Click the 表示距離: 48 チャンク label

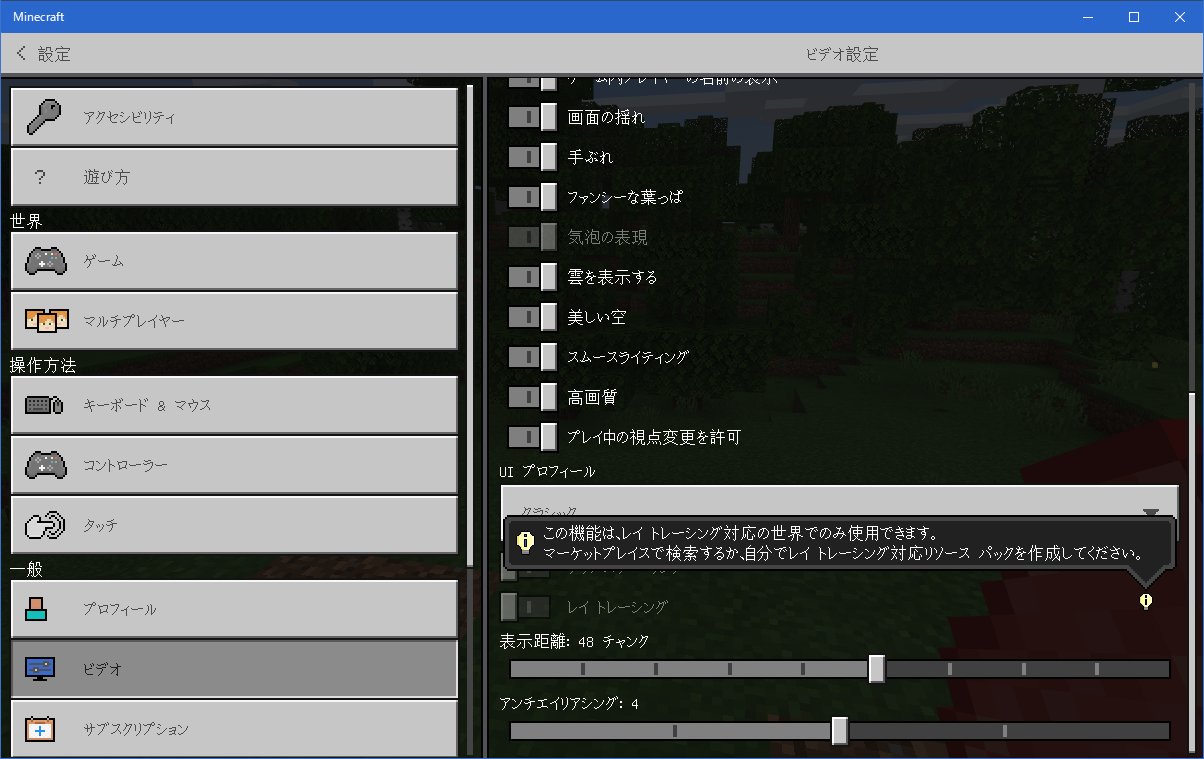pos(575,641)
